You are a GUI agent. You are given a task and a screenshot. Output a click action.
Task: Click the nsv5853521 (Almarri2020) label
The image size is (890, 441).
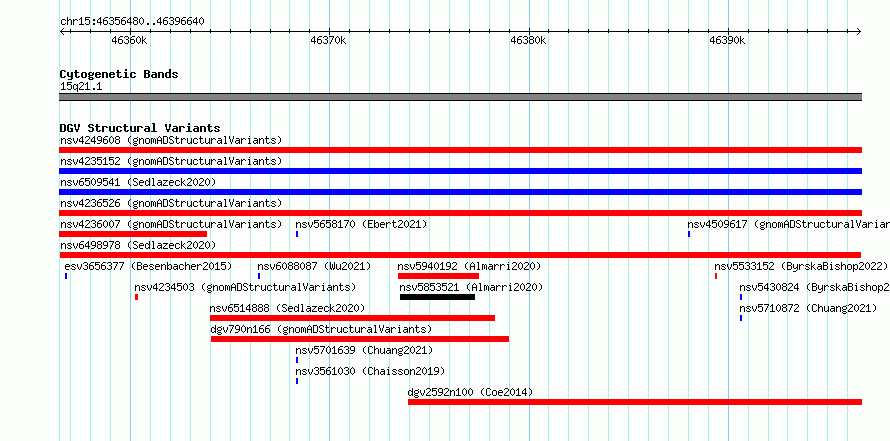point(471,287)
